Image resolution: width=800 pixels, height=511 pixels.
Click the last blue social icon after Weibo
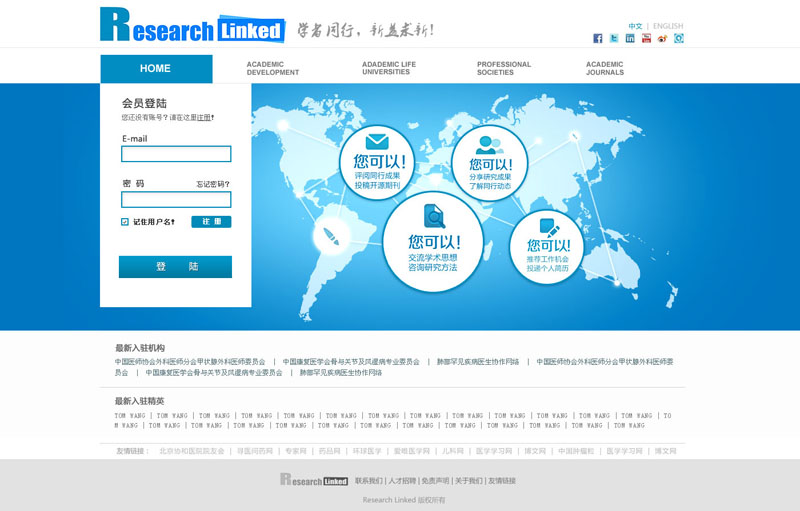679,38
